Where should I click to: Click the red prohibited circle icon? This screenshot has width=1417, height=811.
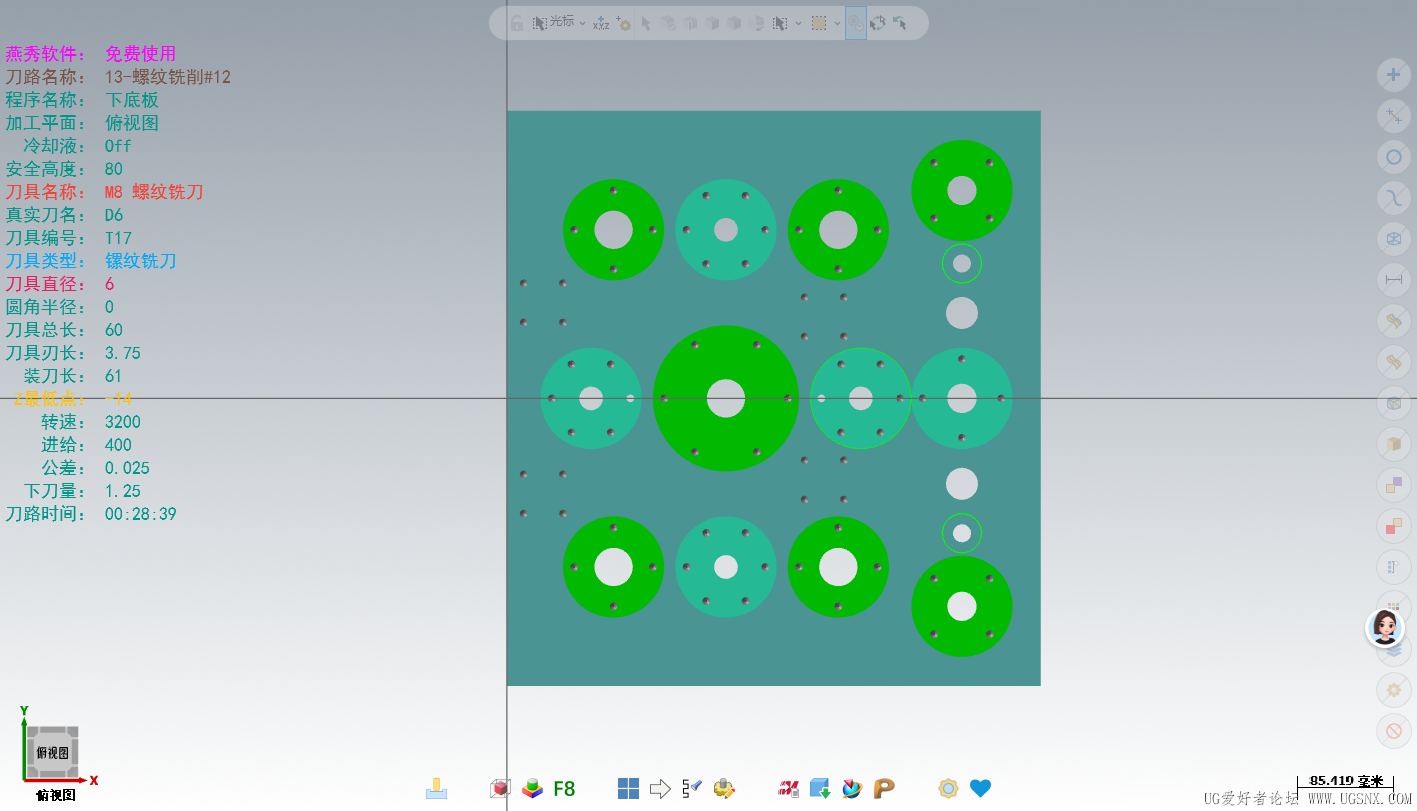tap(1393, 731)
